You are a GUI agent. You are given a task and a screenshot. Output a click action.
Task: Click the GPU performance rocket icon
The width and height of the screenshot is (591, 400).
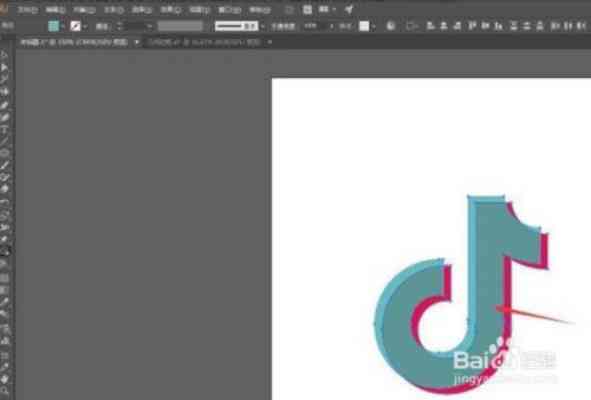click(x=349, y=9)
